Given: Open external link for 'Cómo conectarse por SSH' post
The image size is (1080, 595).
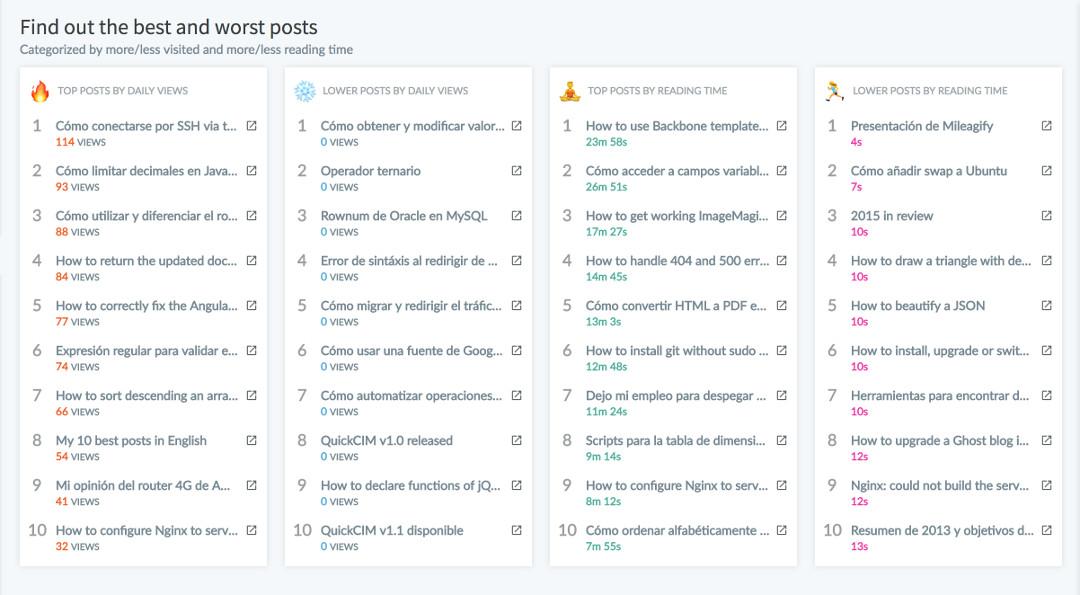Looking at the screenshot, I should click(251, 126).
